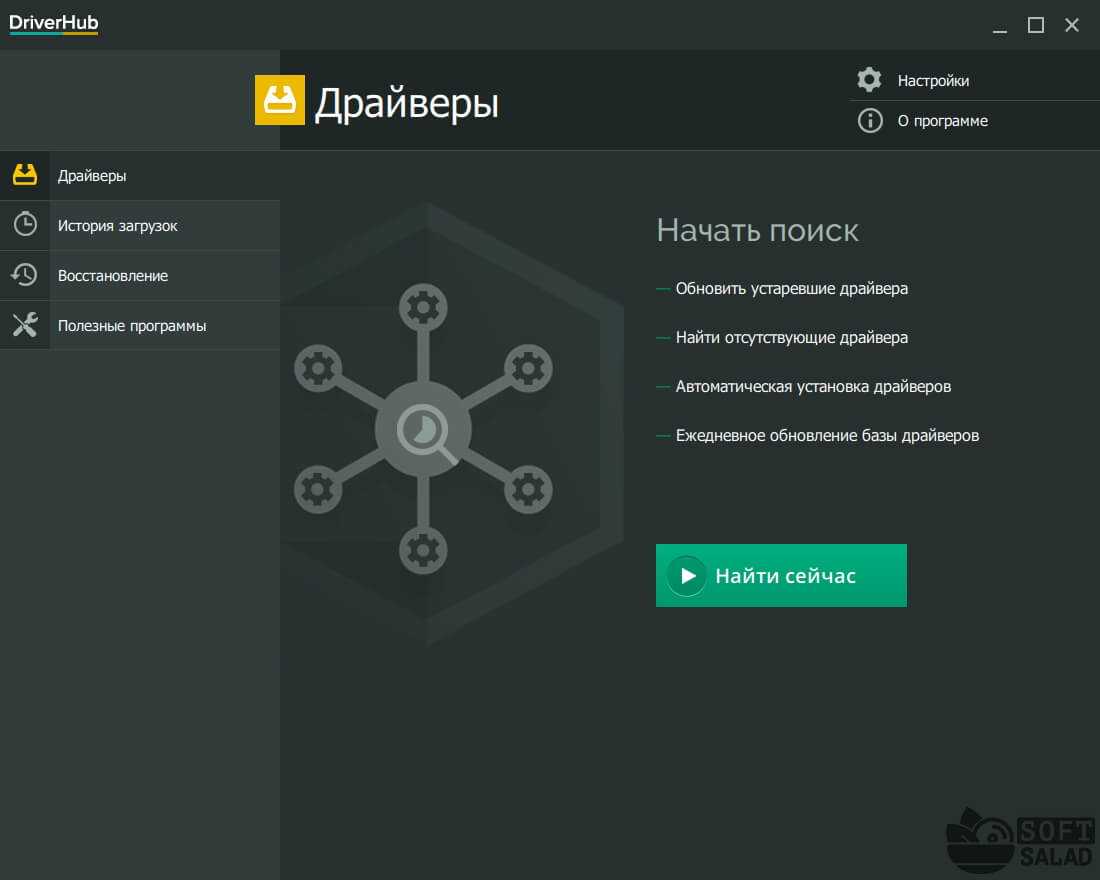Click the История загрузок clock icon
The image size is (1100, 880).
25,225
